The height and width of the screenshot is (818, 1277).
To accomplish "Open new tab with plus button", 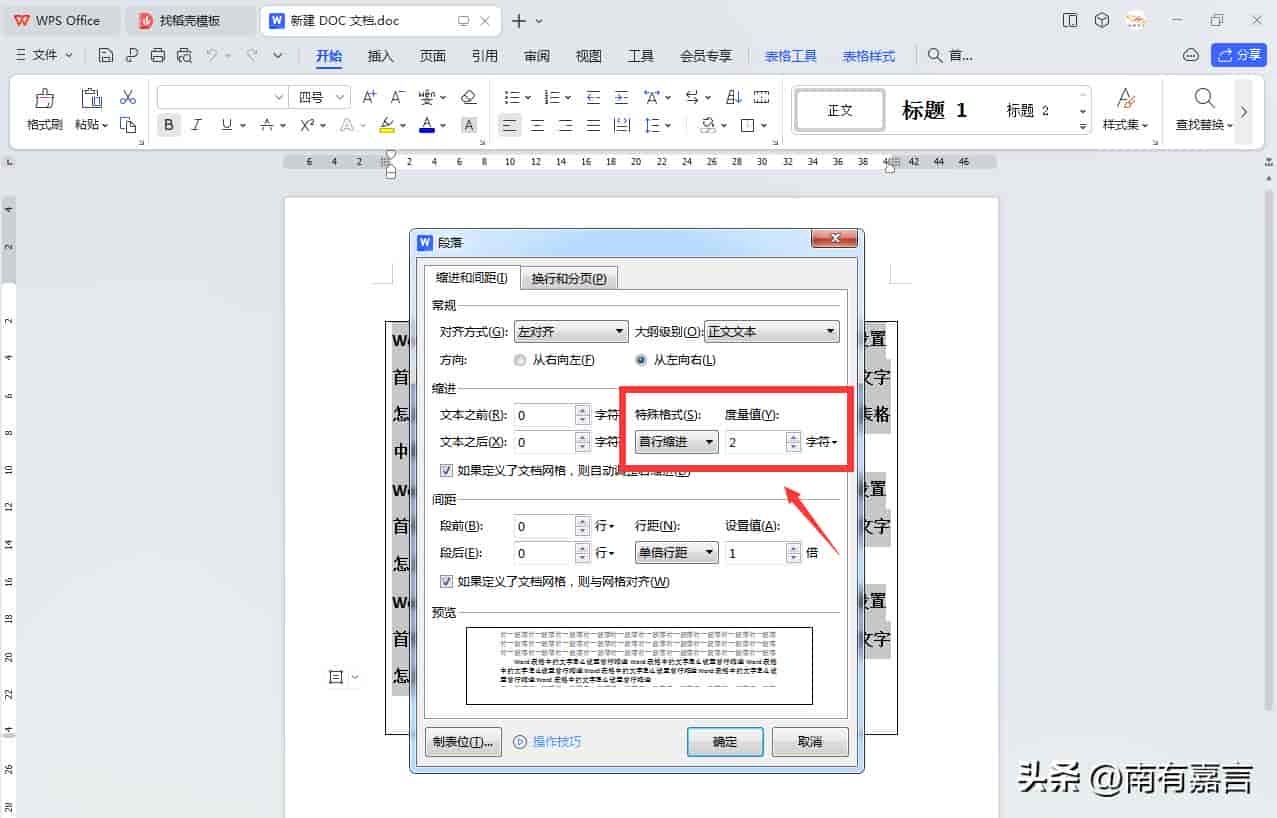I will coord(518,21).
